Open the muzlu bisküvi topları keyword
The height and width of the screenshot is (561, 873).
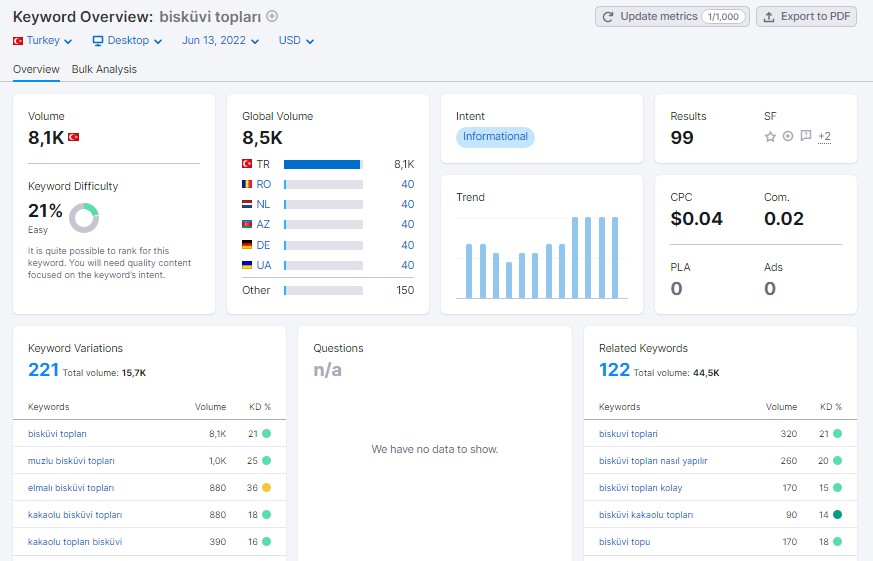pos(71,461)
